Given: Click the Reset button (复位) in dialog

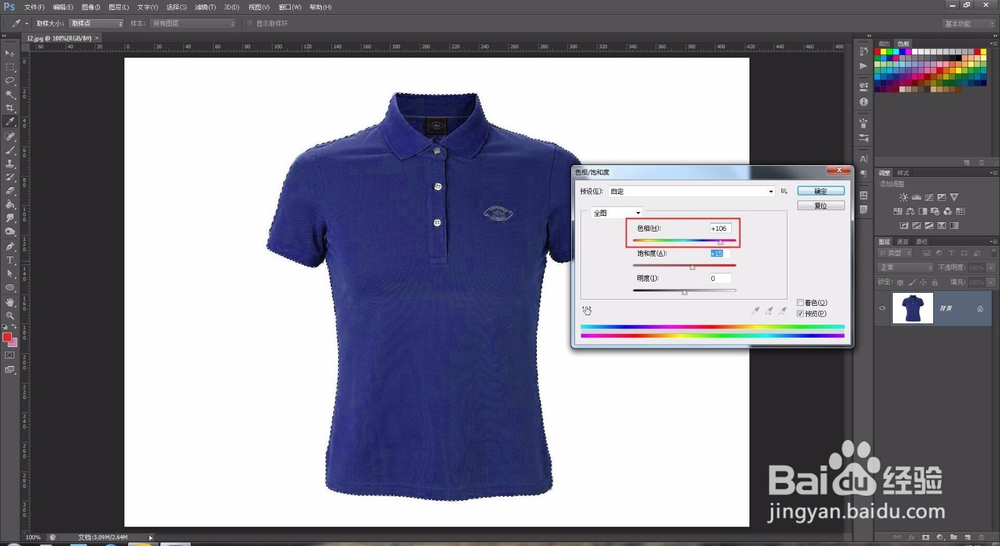Looking at the screenshot, I should (x=821, y=205).
